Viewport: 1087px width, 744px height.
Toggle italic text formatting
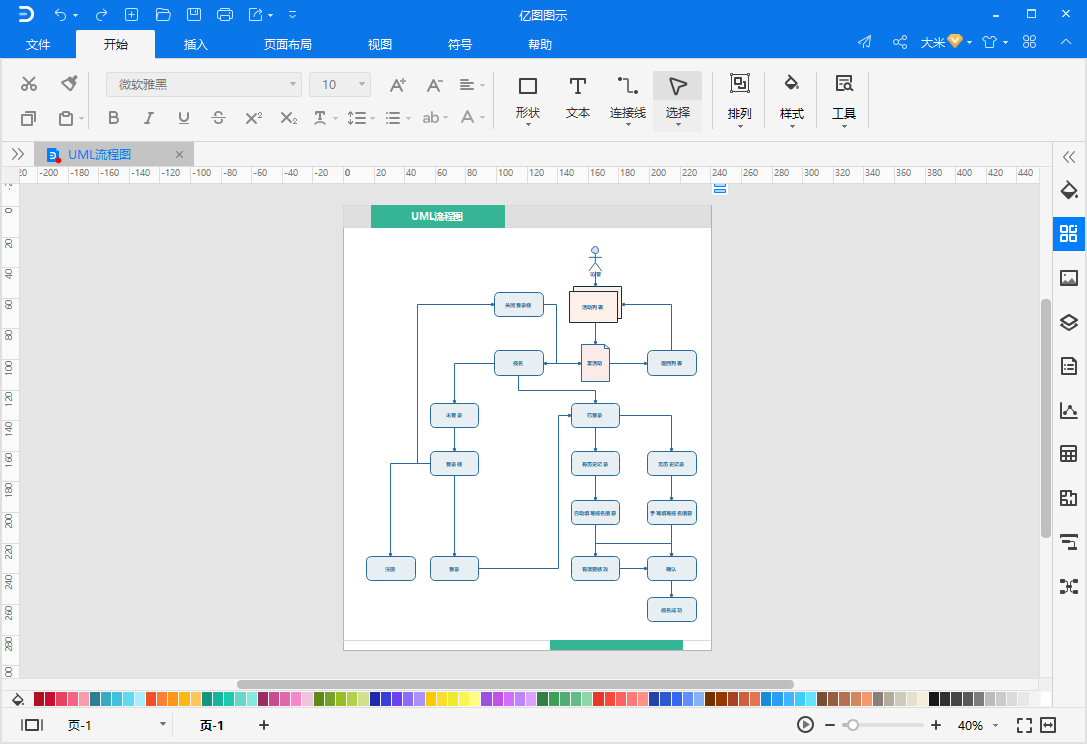click(149, 118)
